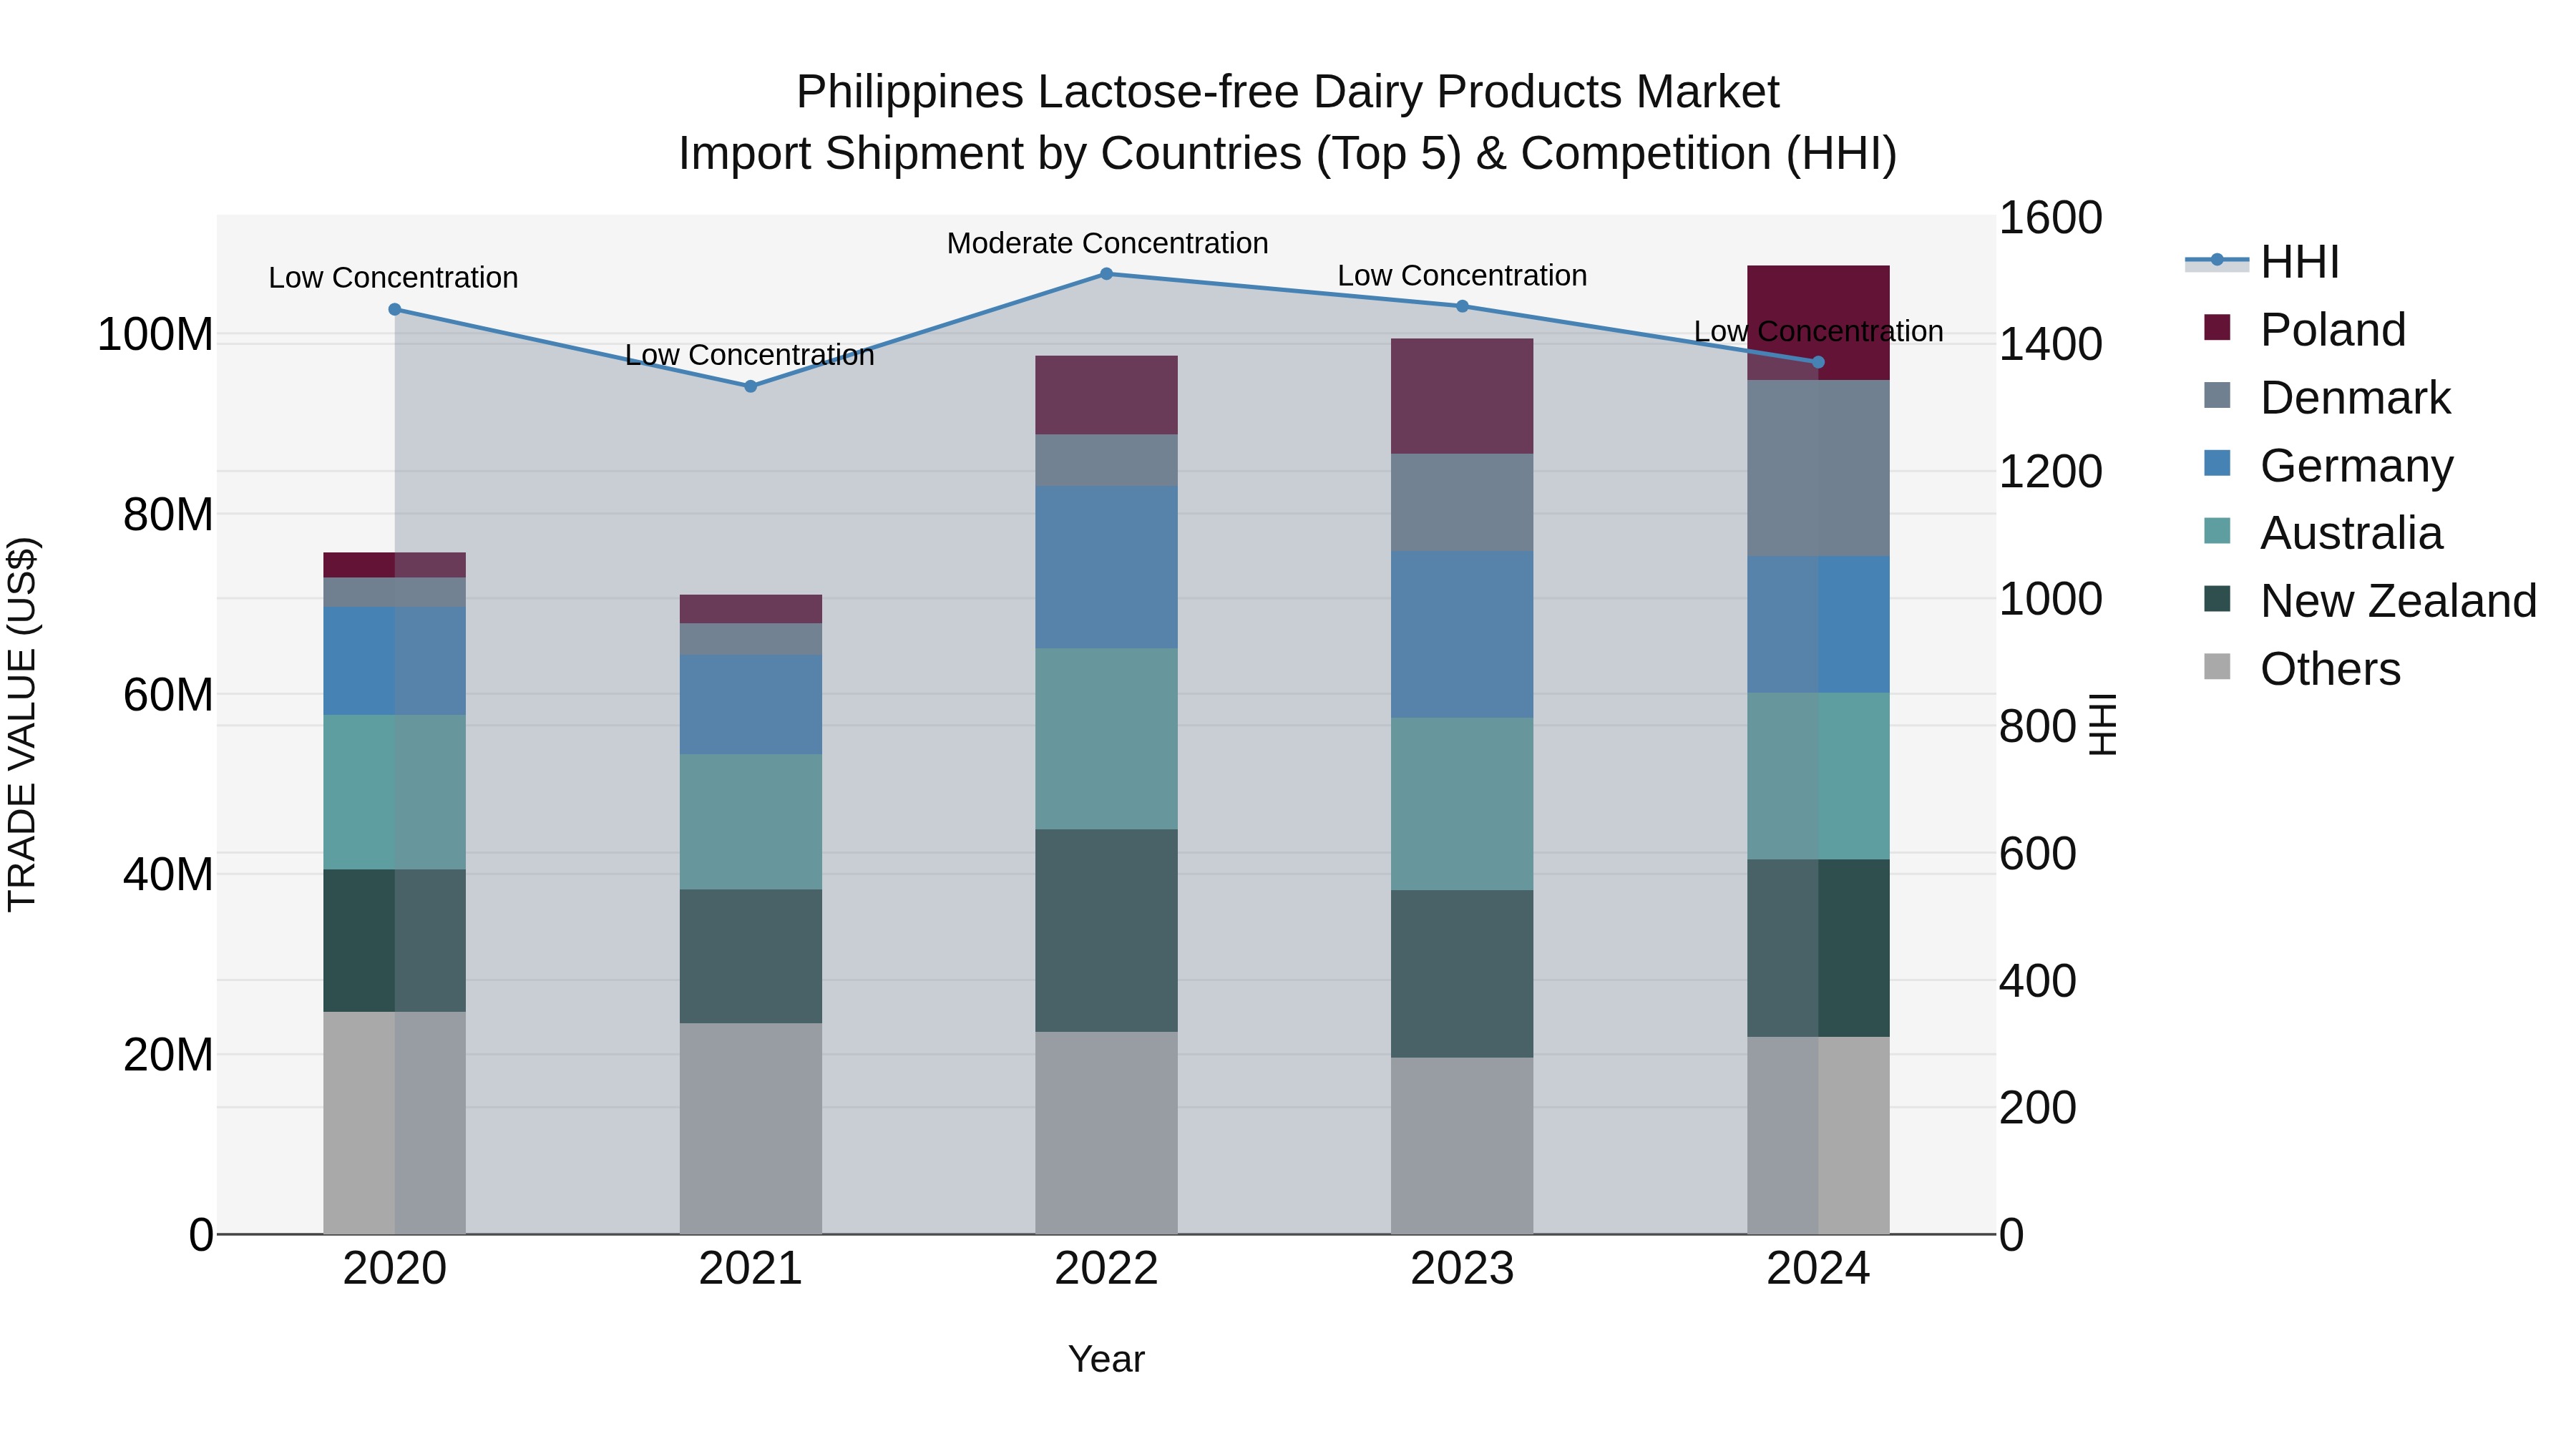The image size is (2576, 1449).
Task: Select the Denmark segment in 2024 bar
Action: coord(1818,468)
